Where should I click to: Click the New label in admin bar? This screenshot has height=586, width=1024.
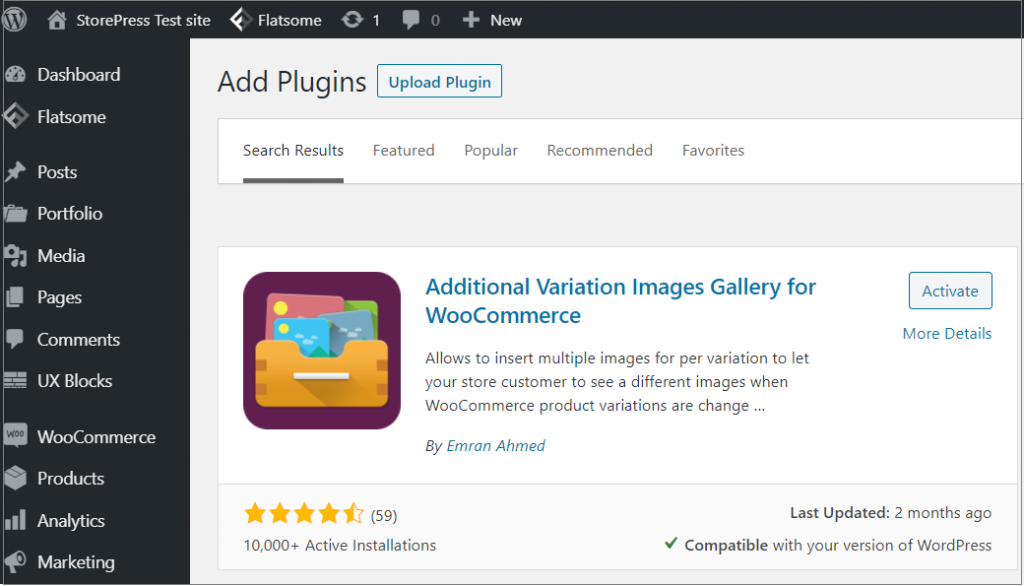coord(506,20)
